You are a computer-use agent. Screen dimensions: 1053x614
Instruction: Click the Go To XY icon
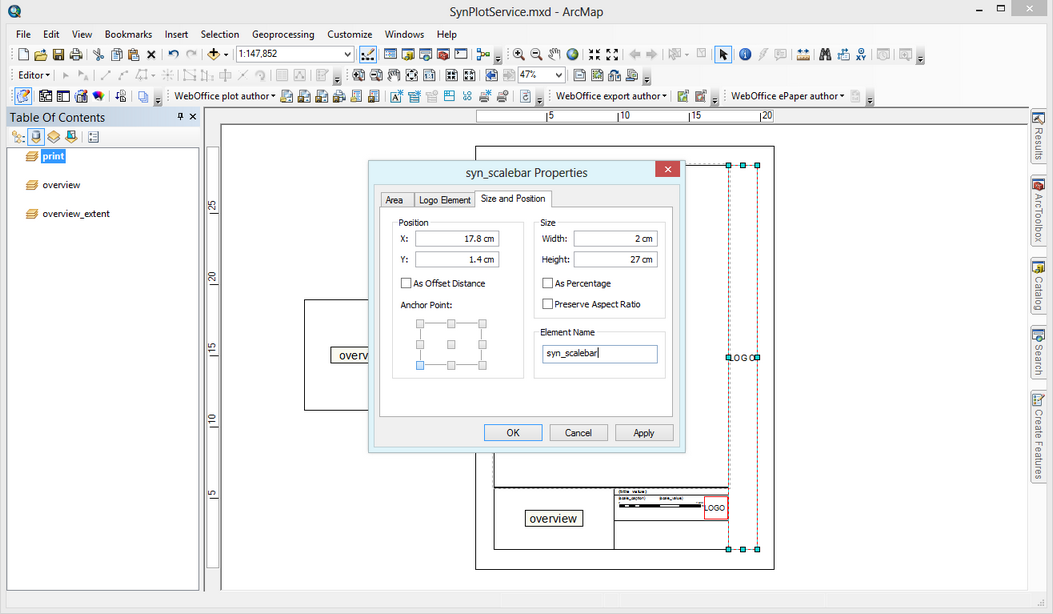tap(861, 55)
